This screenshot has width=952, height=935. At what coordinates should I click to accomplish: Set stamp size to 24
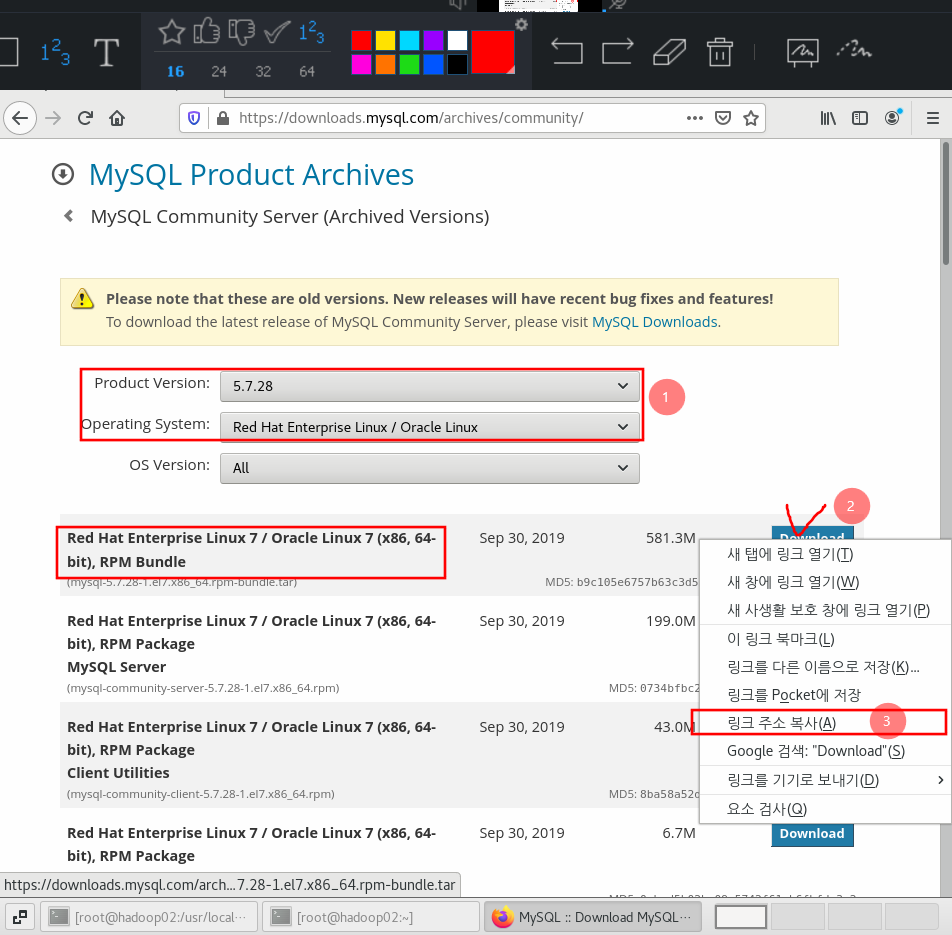pos(219,72)
